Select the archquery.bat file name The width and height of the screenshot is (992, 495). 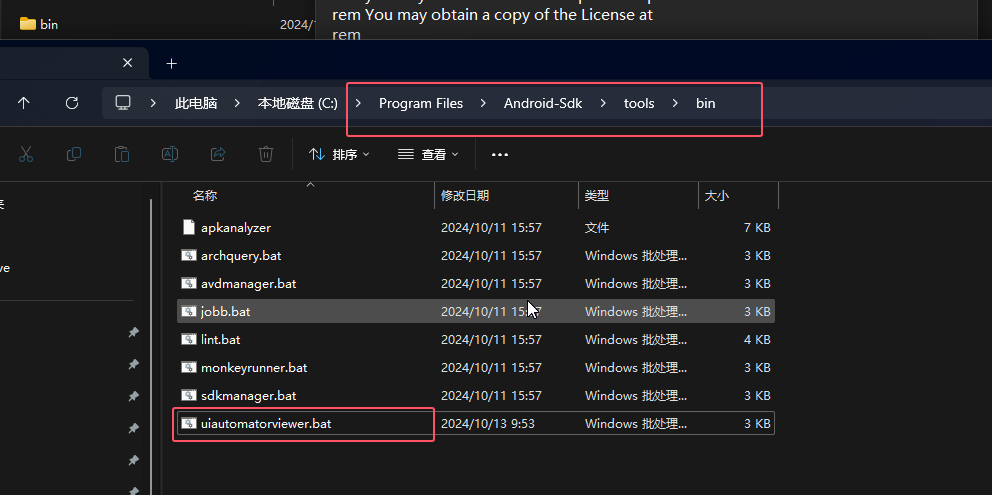pyautogui.click(x=241, y=256)
